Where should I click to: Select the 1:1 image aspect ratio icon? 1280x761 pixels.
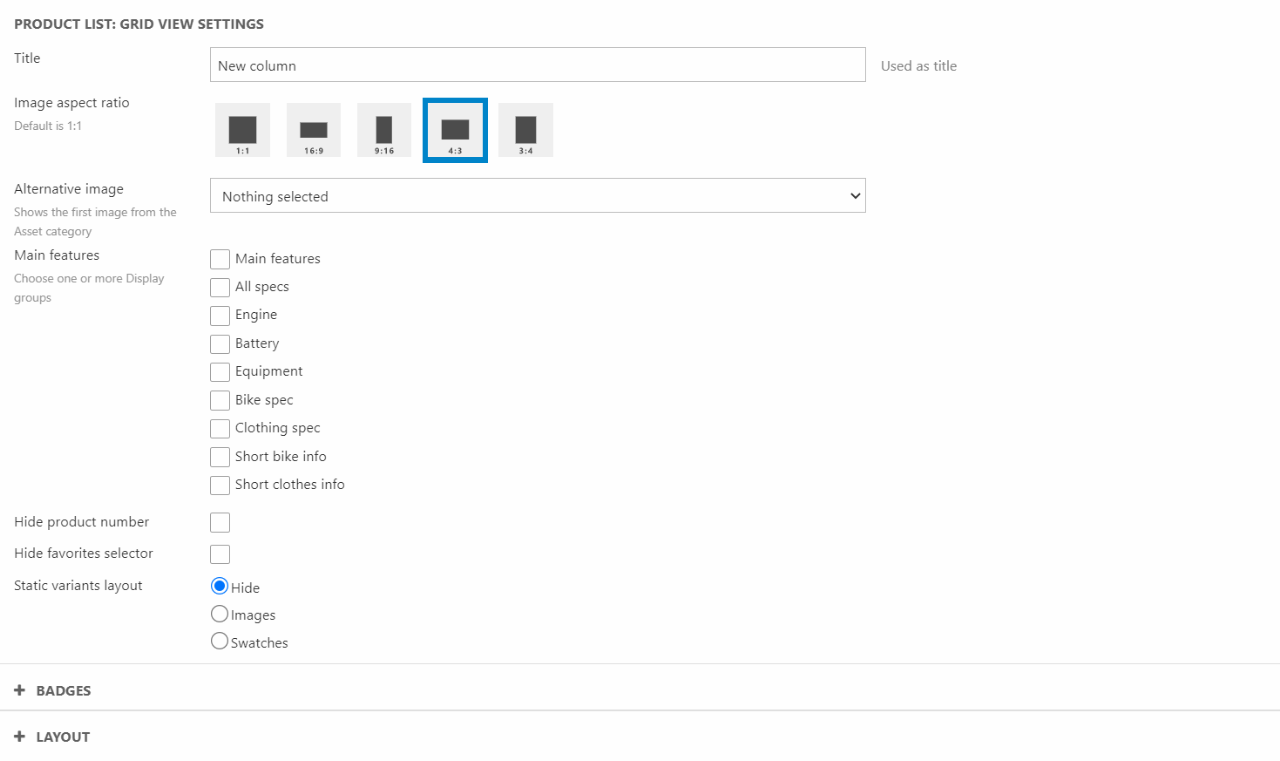coord(242,130)
